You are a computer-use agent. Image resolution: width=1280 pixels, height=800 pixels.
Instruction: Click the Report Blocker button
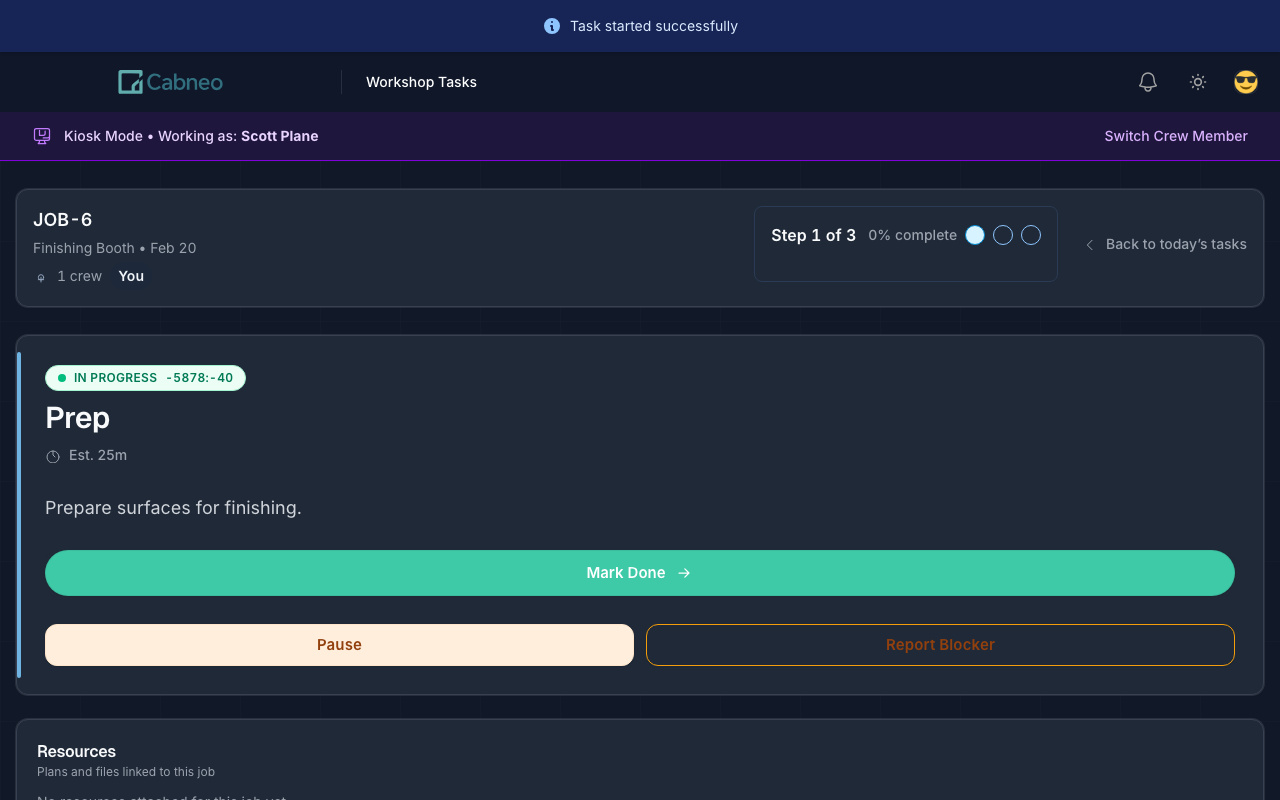coord(940,645)
